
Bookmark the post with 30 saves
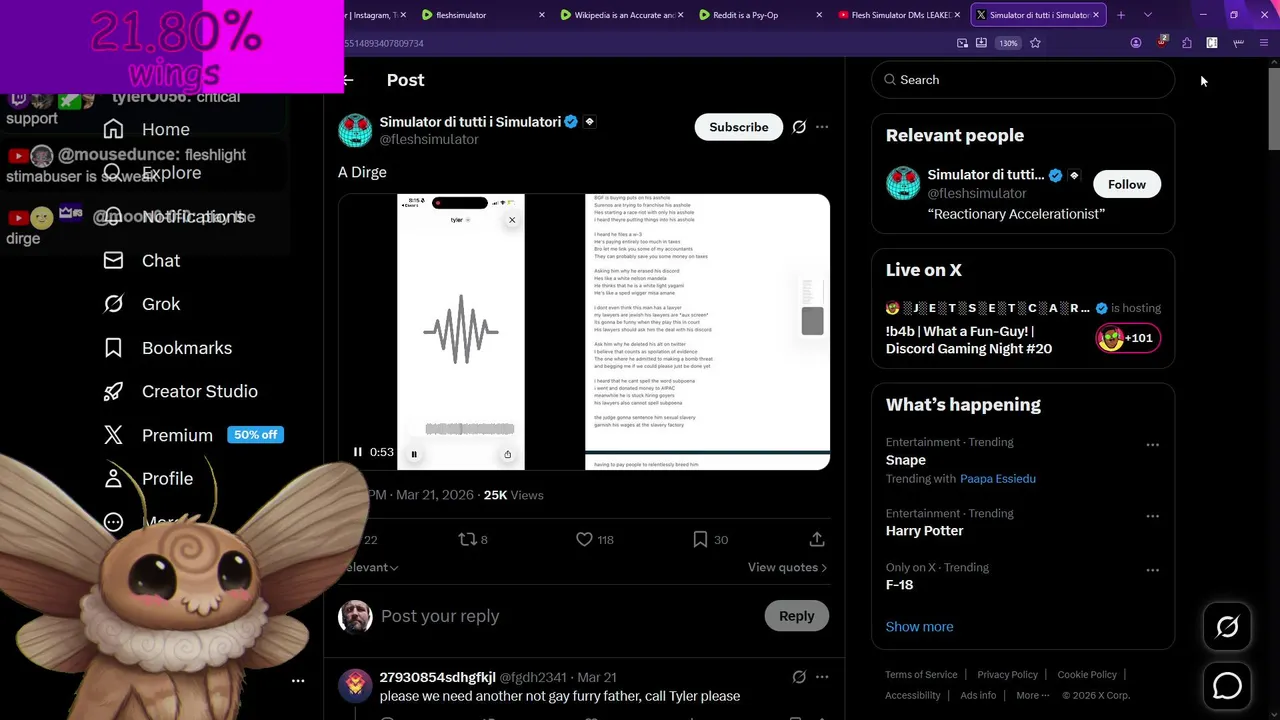pos(700,539)
